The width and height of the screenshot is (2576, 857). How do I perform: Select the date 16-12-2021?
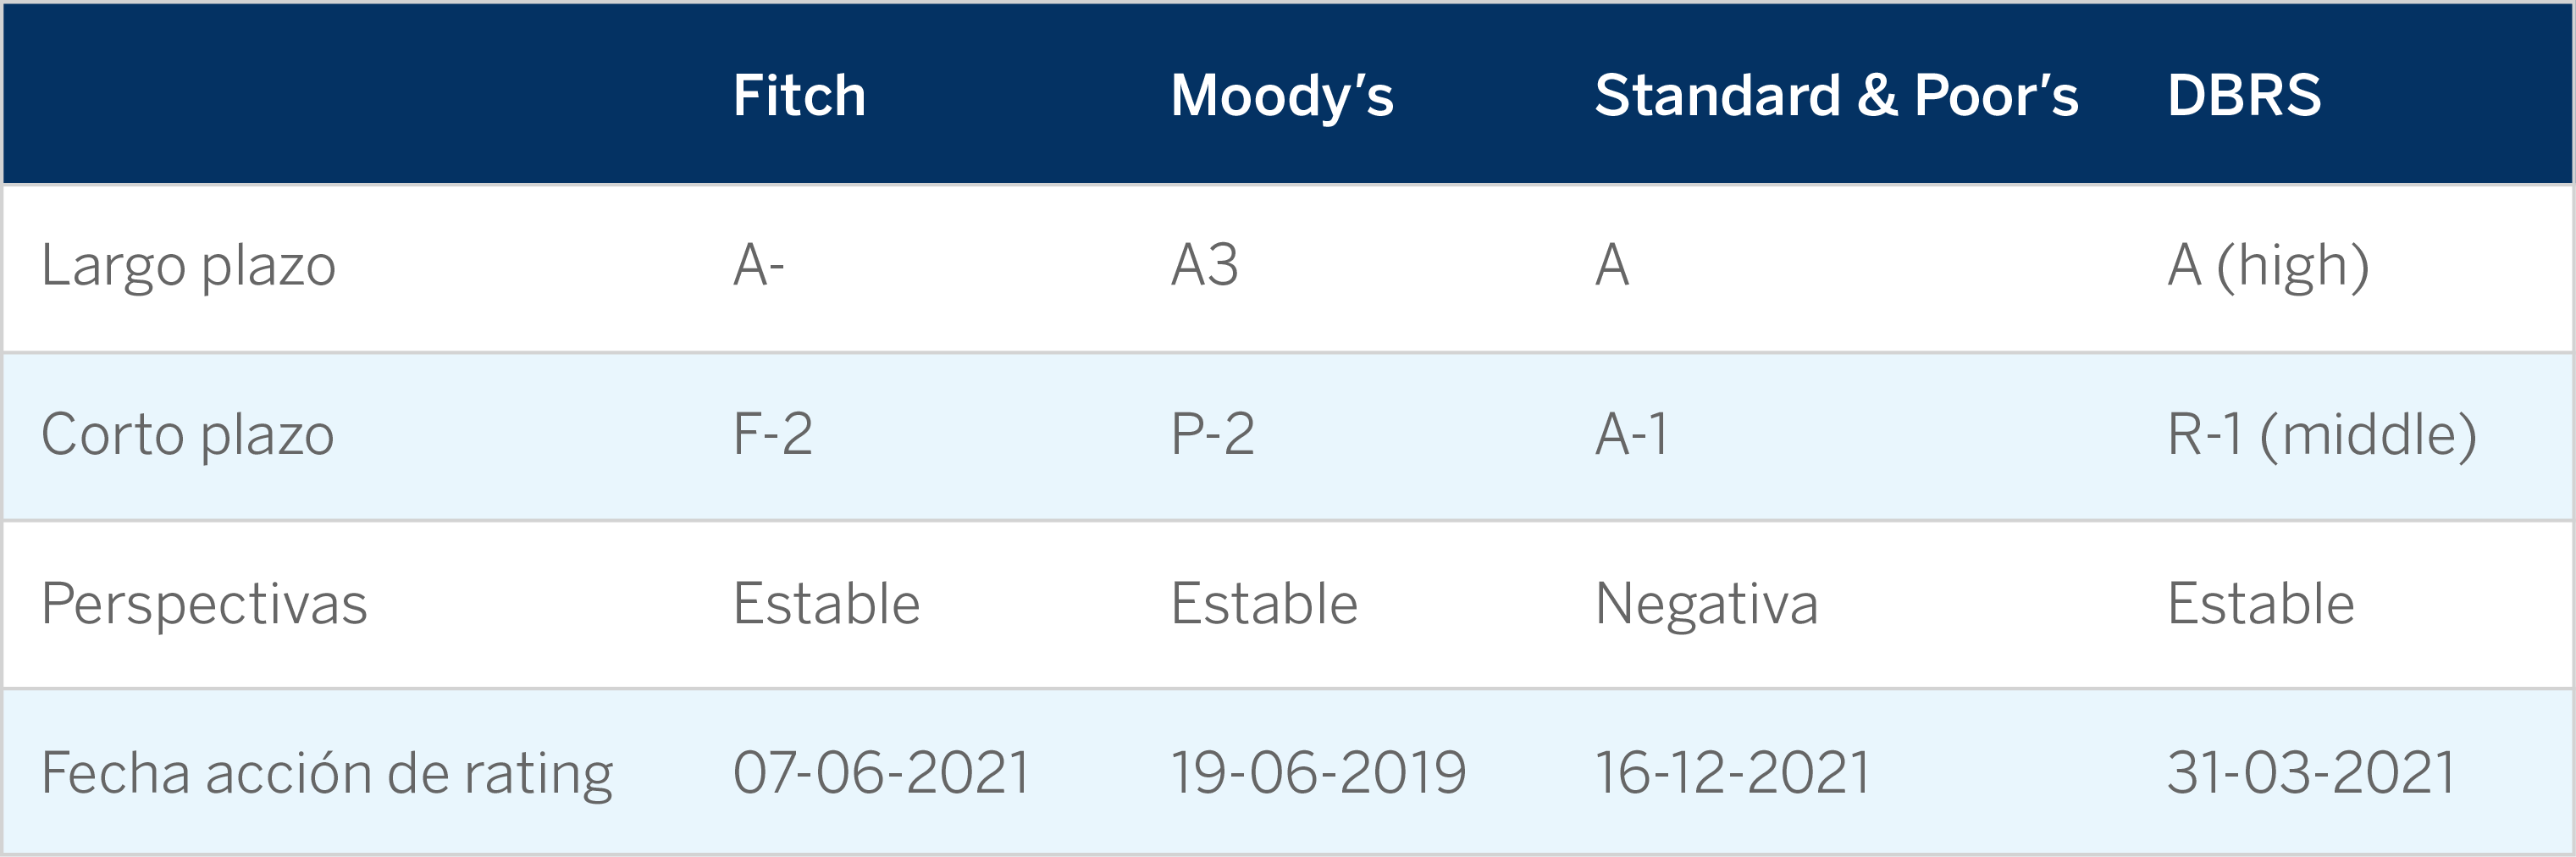[x=1732, y=773]
